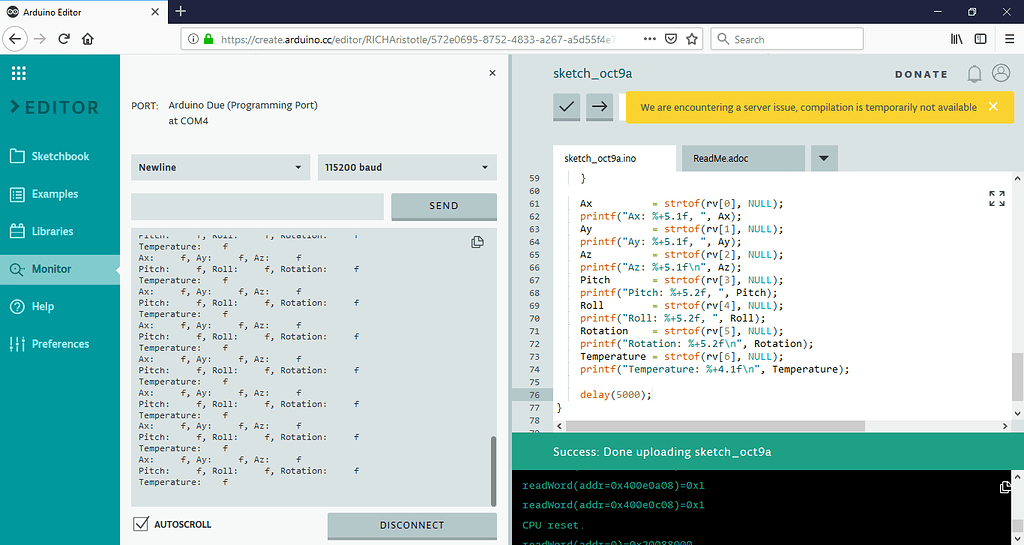
Task: Open the notifications bell icon
Action: click(x=974, y=74)
